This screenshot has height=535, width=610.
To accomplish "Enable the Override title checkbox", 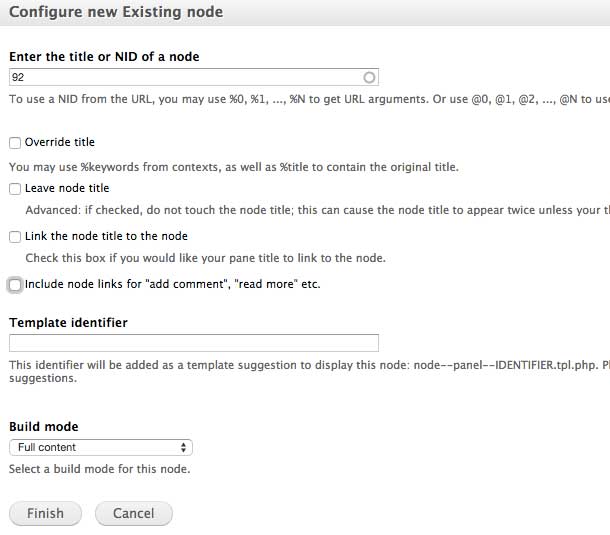I will click(x=15, y=143).
